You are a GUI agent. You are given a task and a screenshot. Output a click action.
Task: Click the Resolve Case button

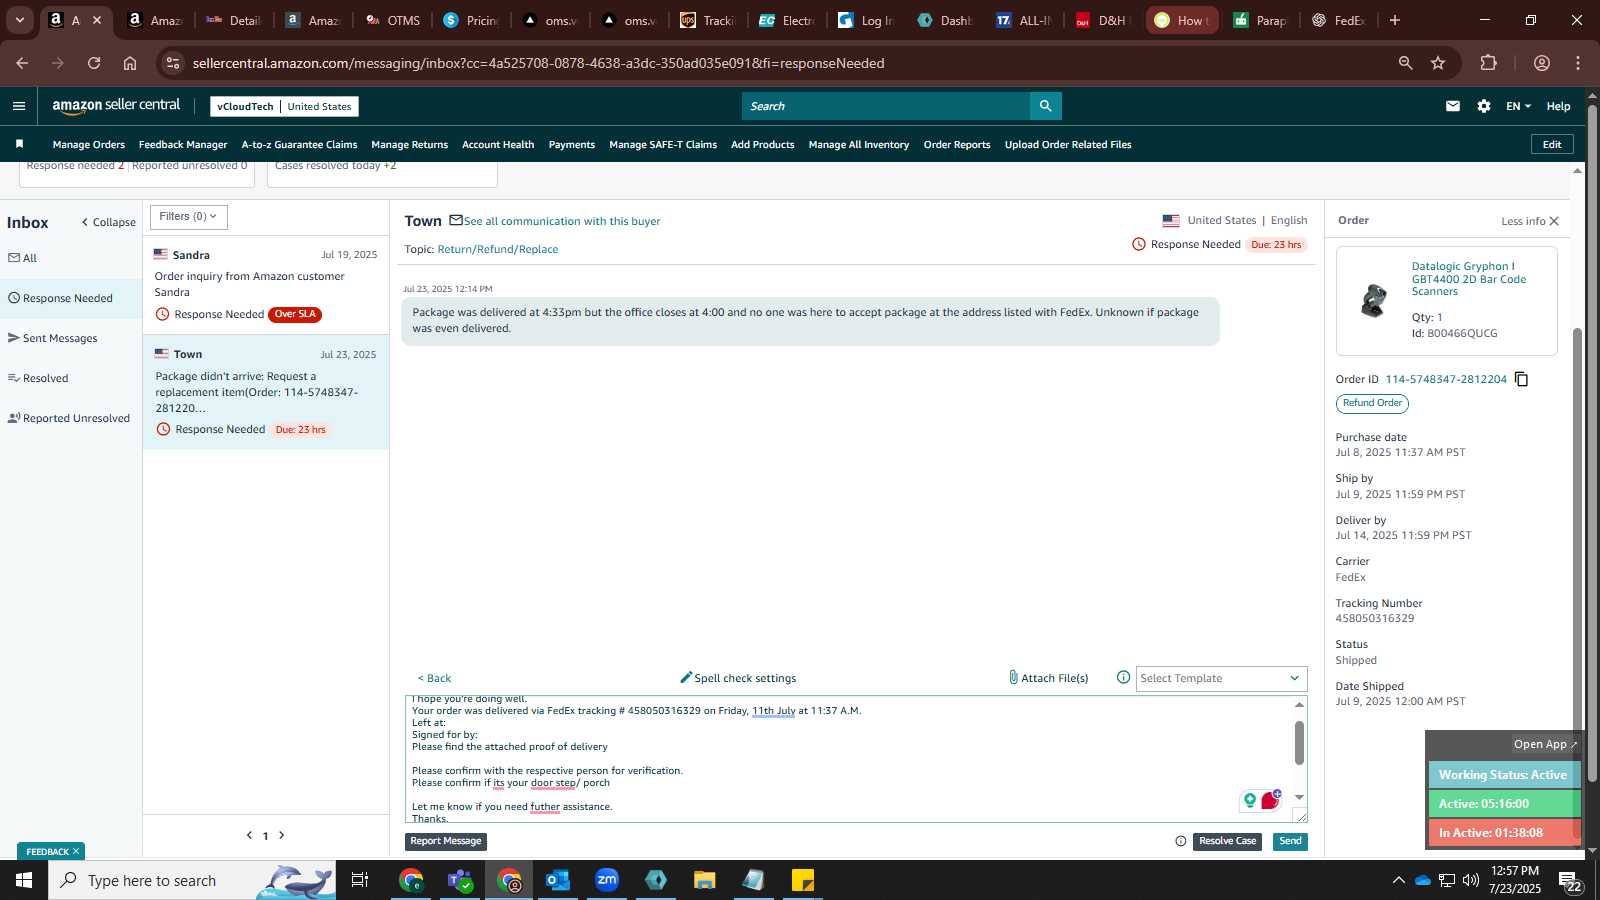(1227, 841)
